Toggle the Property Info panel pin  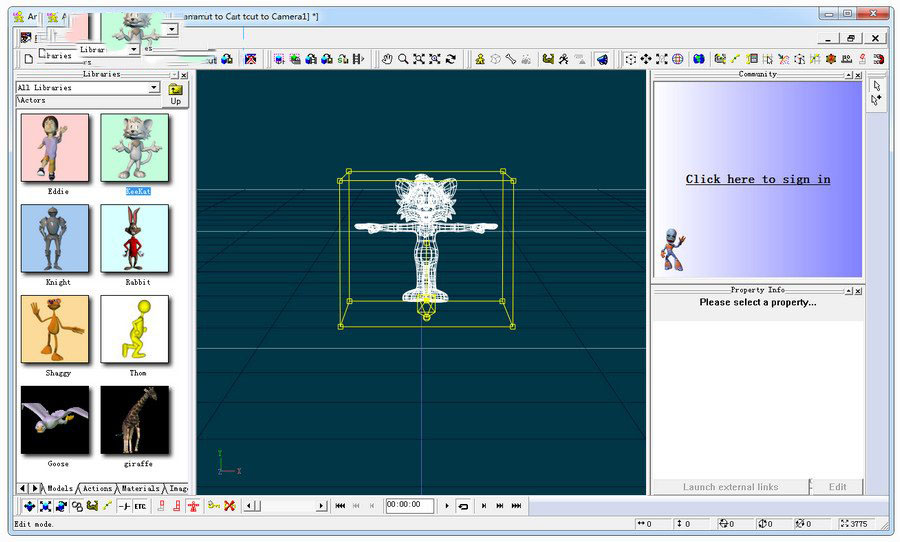click(x=848, y=291)
